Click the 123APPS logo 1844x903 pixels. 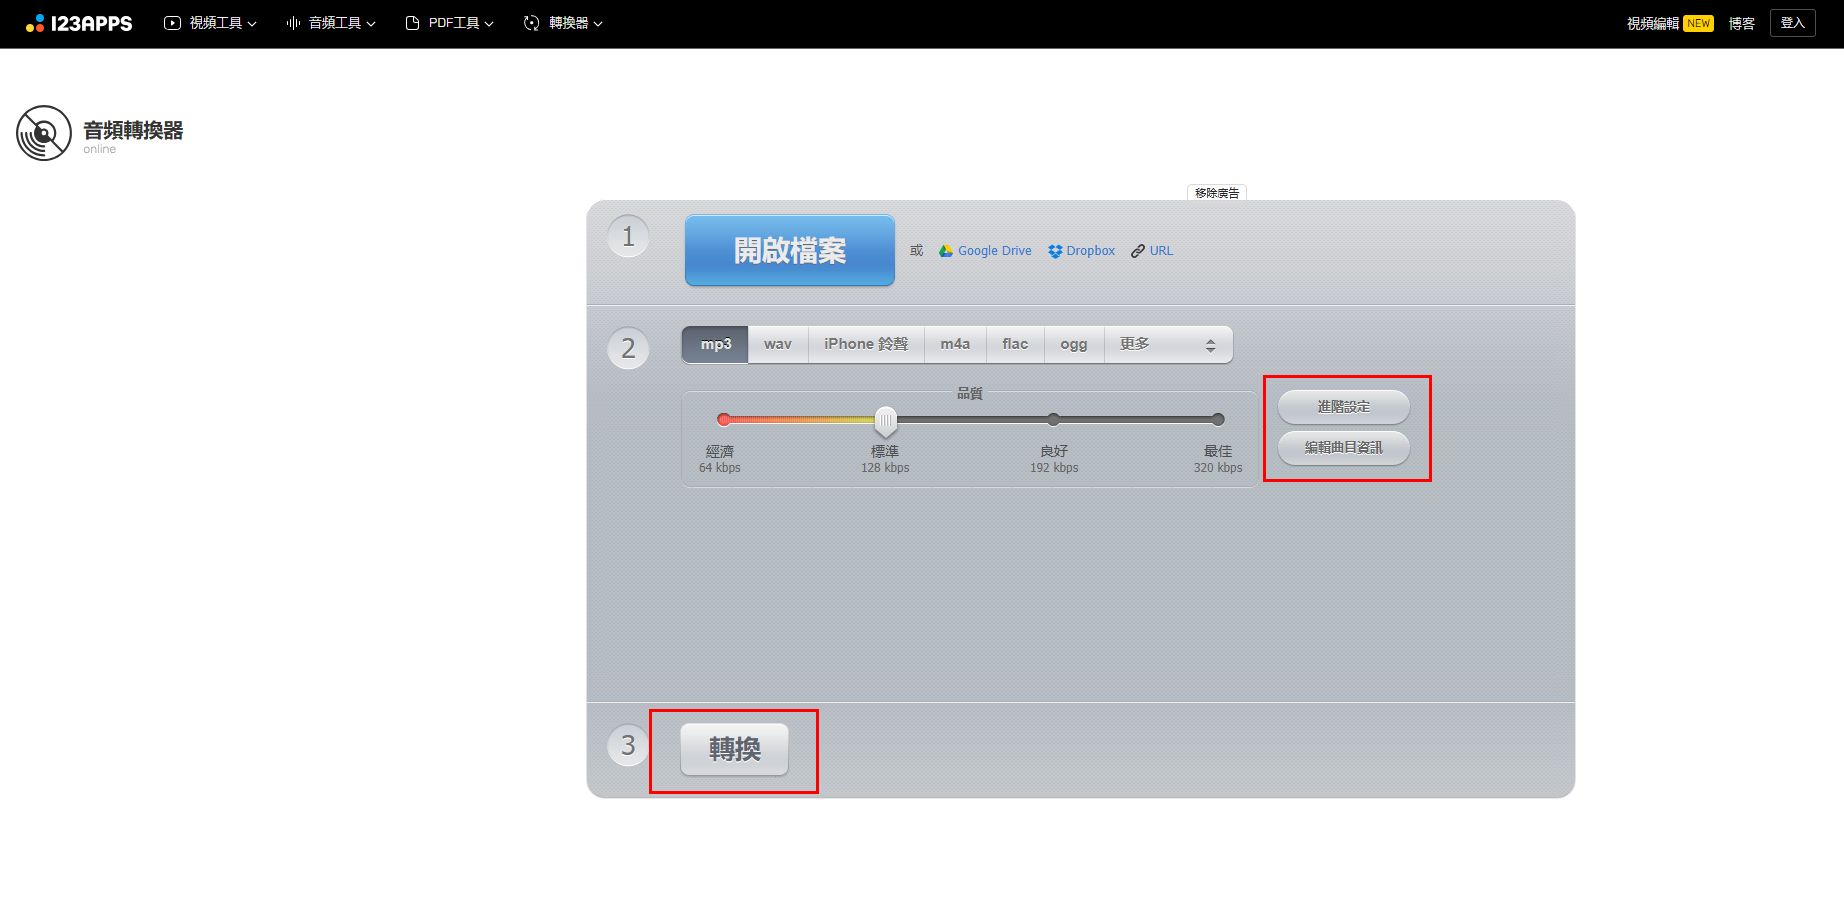[79, 23]
